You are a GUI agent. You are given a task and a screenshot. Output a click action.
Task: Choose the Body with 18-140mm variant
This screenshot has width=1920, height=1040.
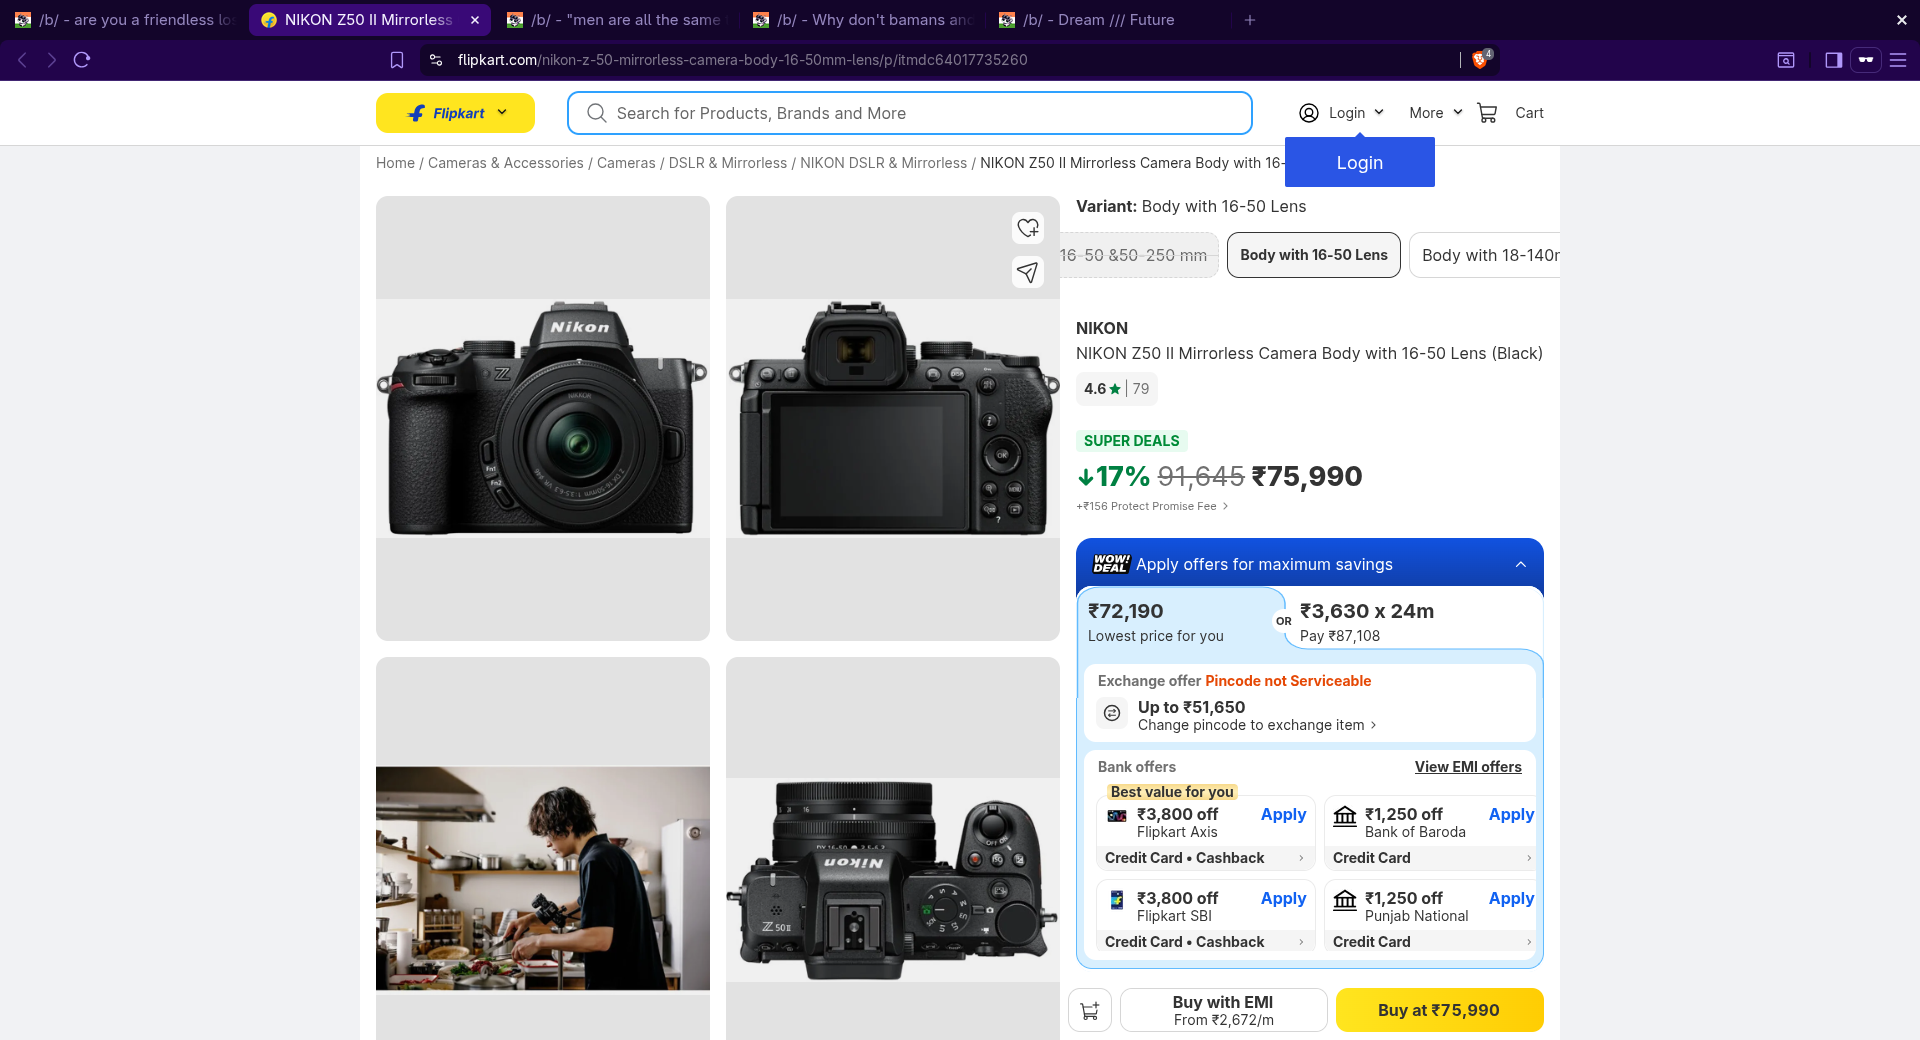click(1488, 255)
